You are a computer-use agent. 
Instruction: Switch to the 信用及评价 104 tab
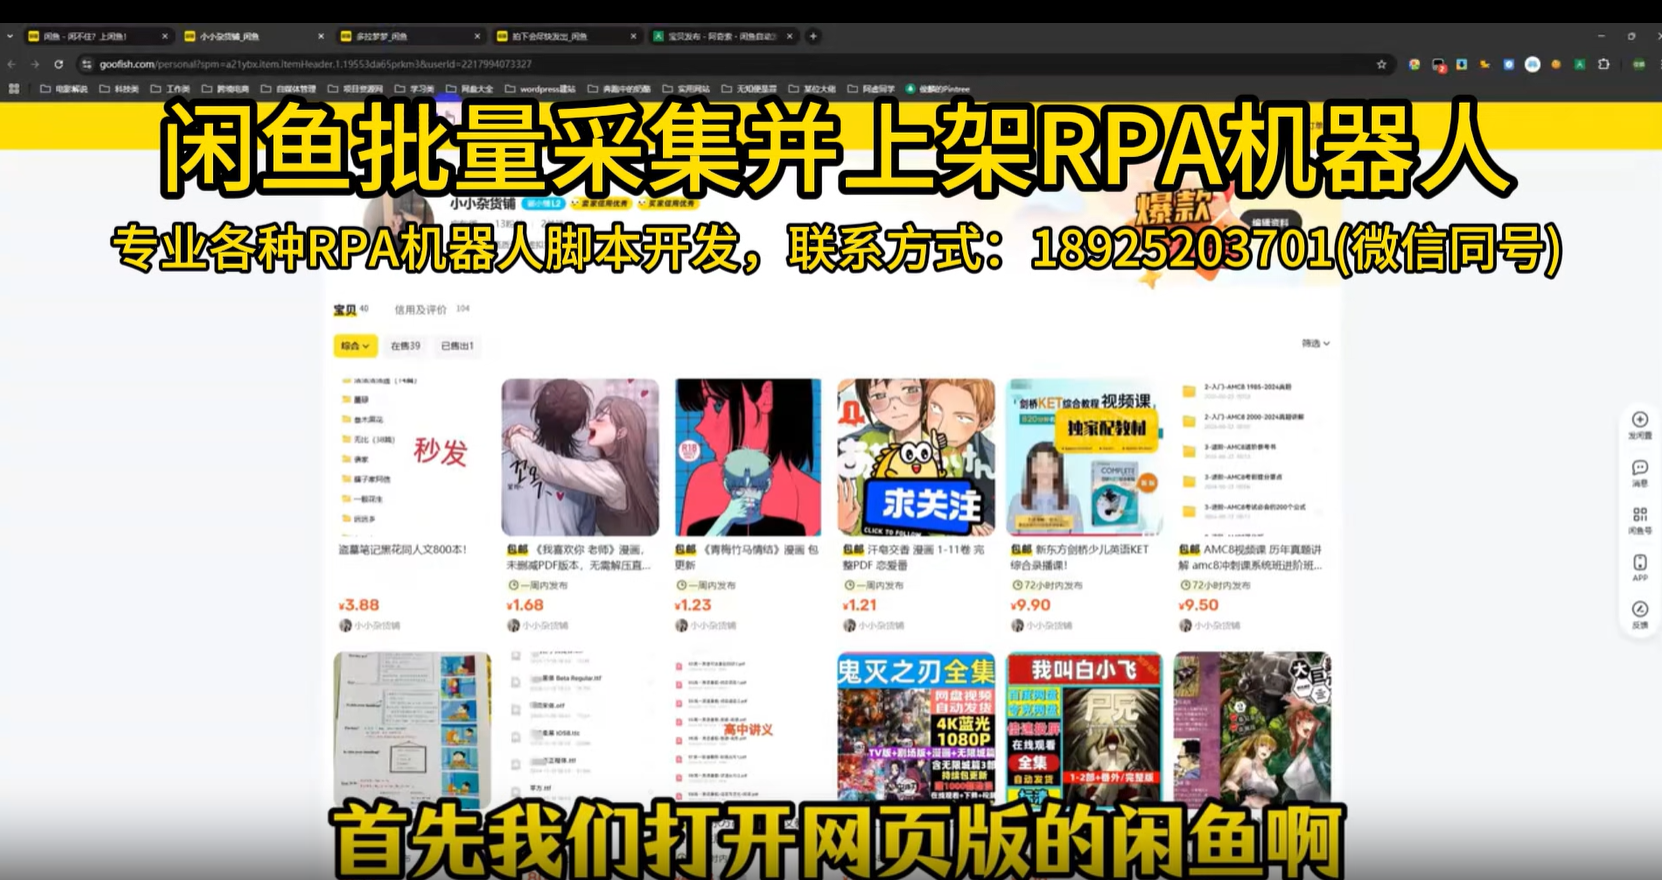(x=431, y=310)
